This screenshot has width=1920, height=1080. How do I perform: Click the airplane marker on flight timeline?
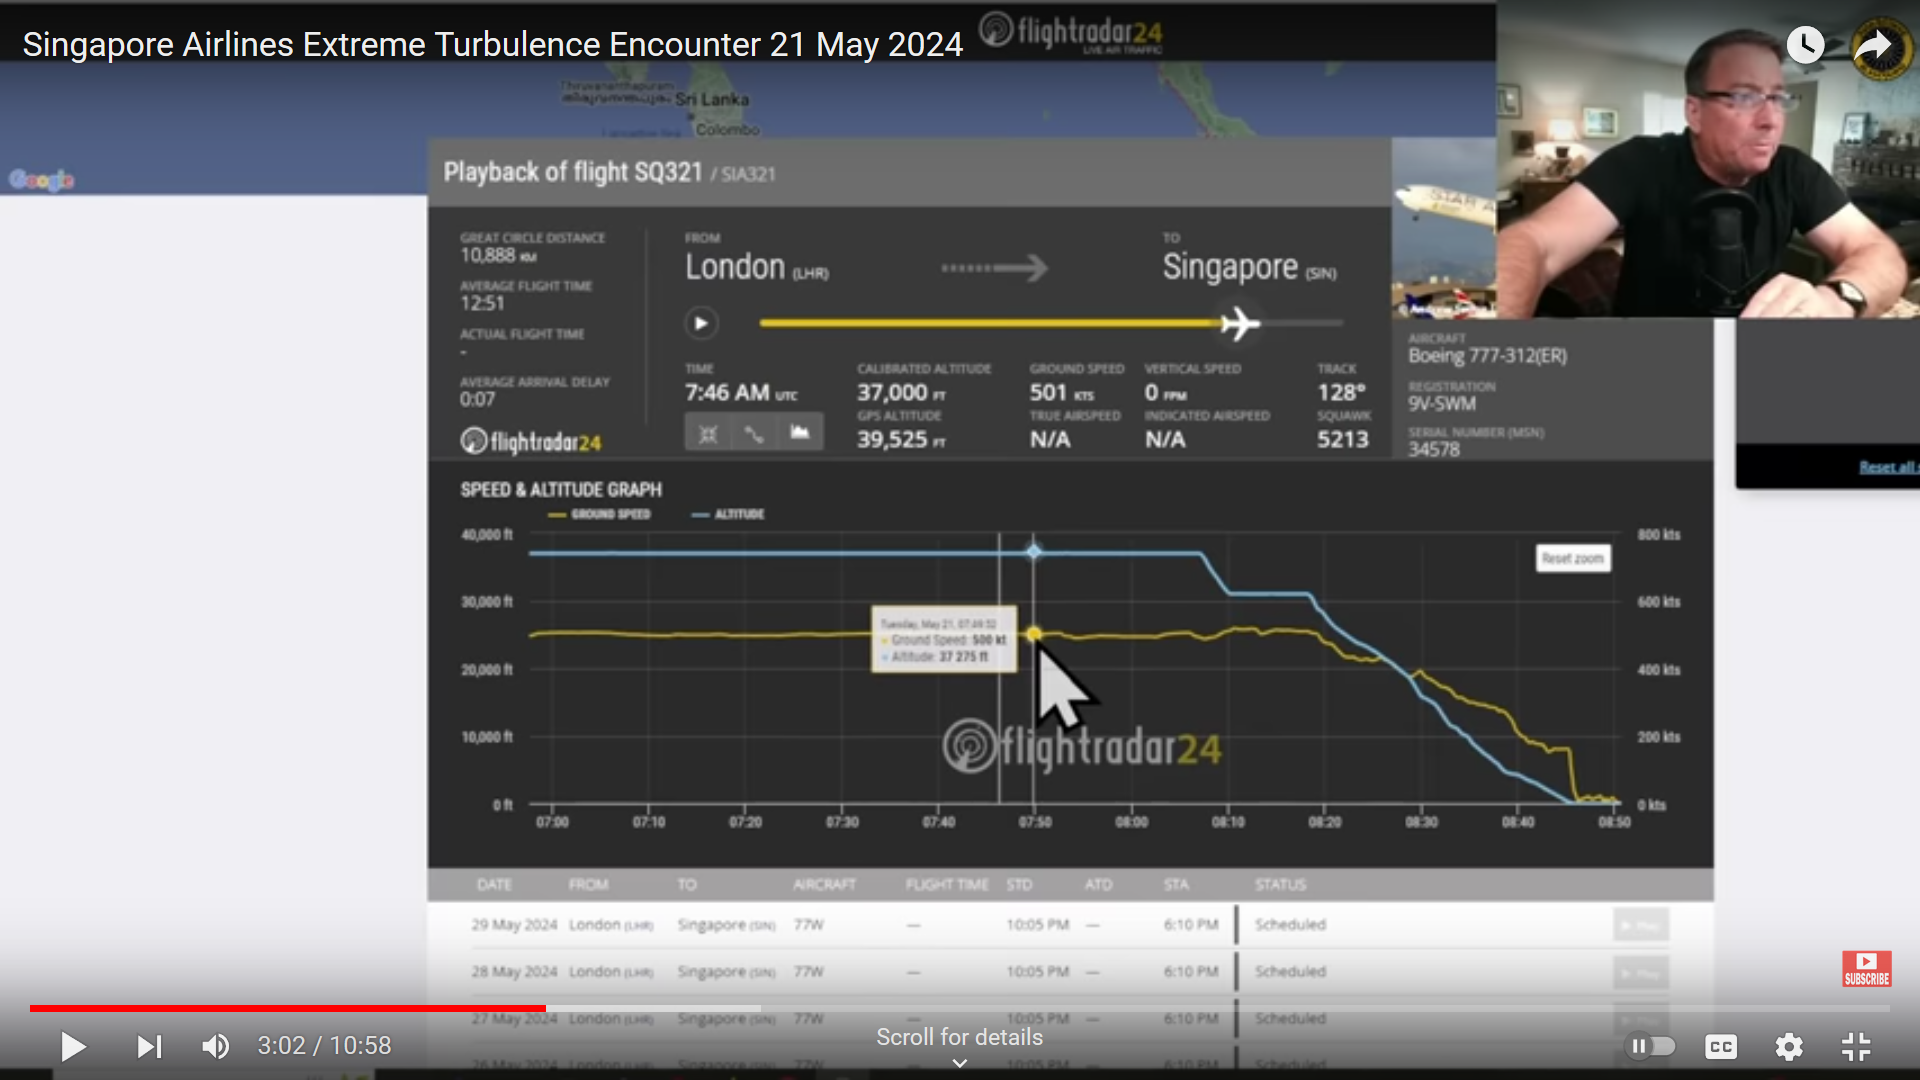click(1239, 324)
